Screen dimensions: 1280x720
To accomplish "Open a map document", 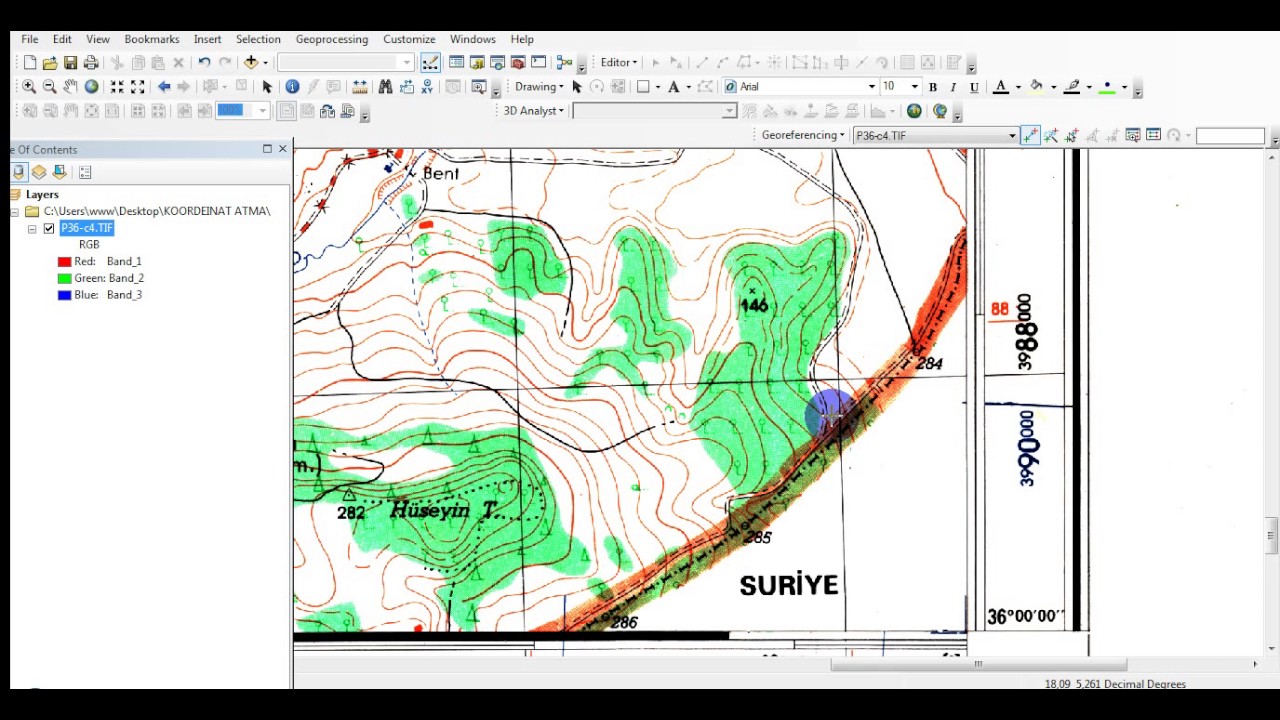I will (x=50, y=63).
